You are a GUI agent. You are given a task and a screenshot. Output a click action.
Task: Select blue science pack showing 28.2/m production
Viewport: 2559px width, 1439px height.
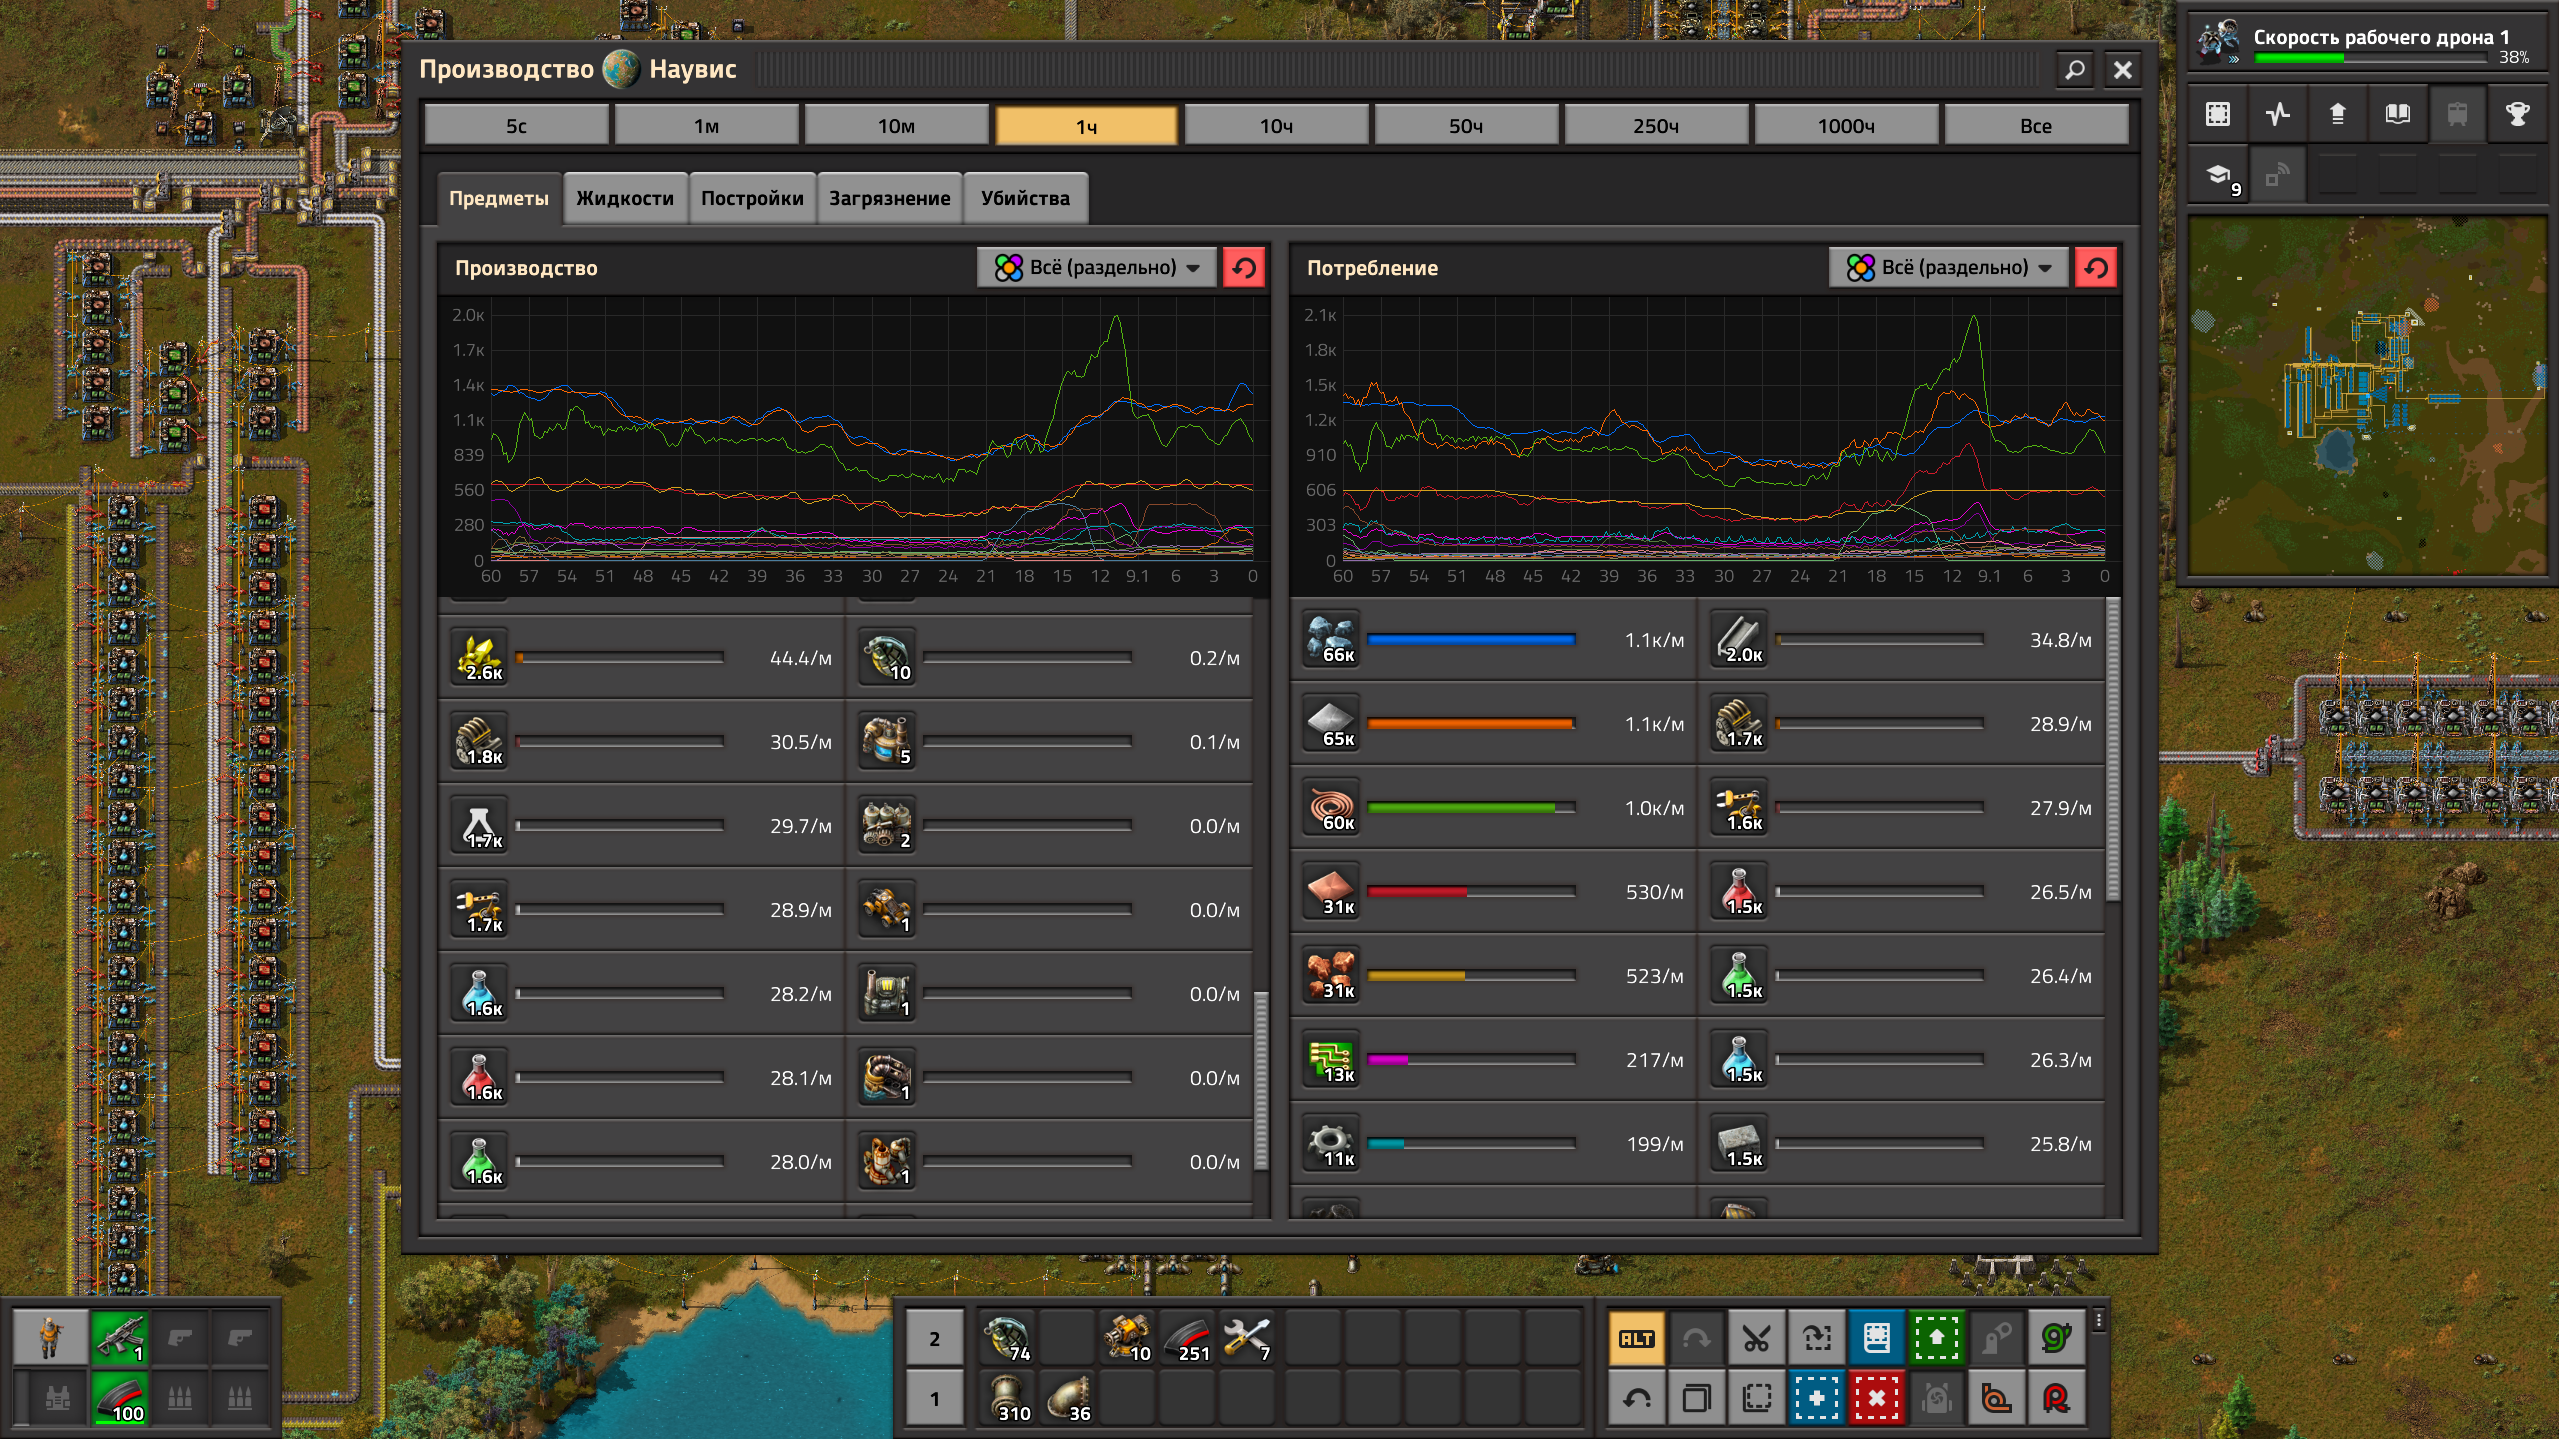[480, 994]
